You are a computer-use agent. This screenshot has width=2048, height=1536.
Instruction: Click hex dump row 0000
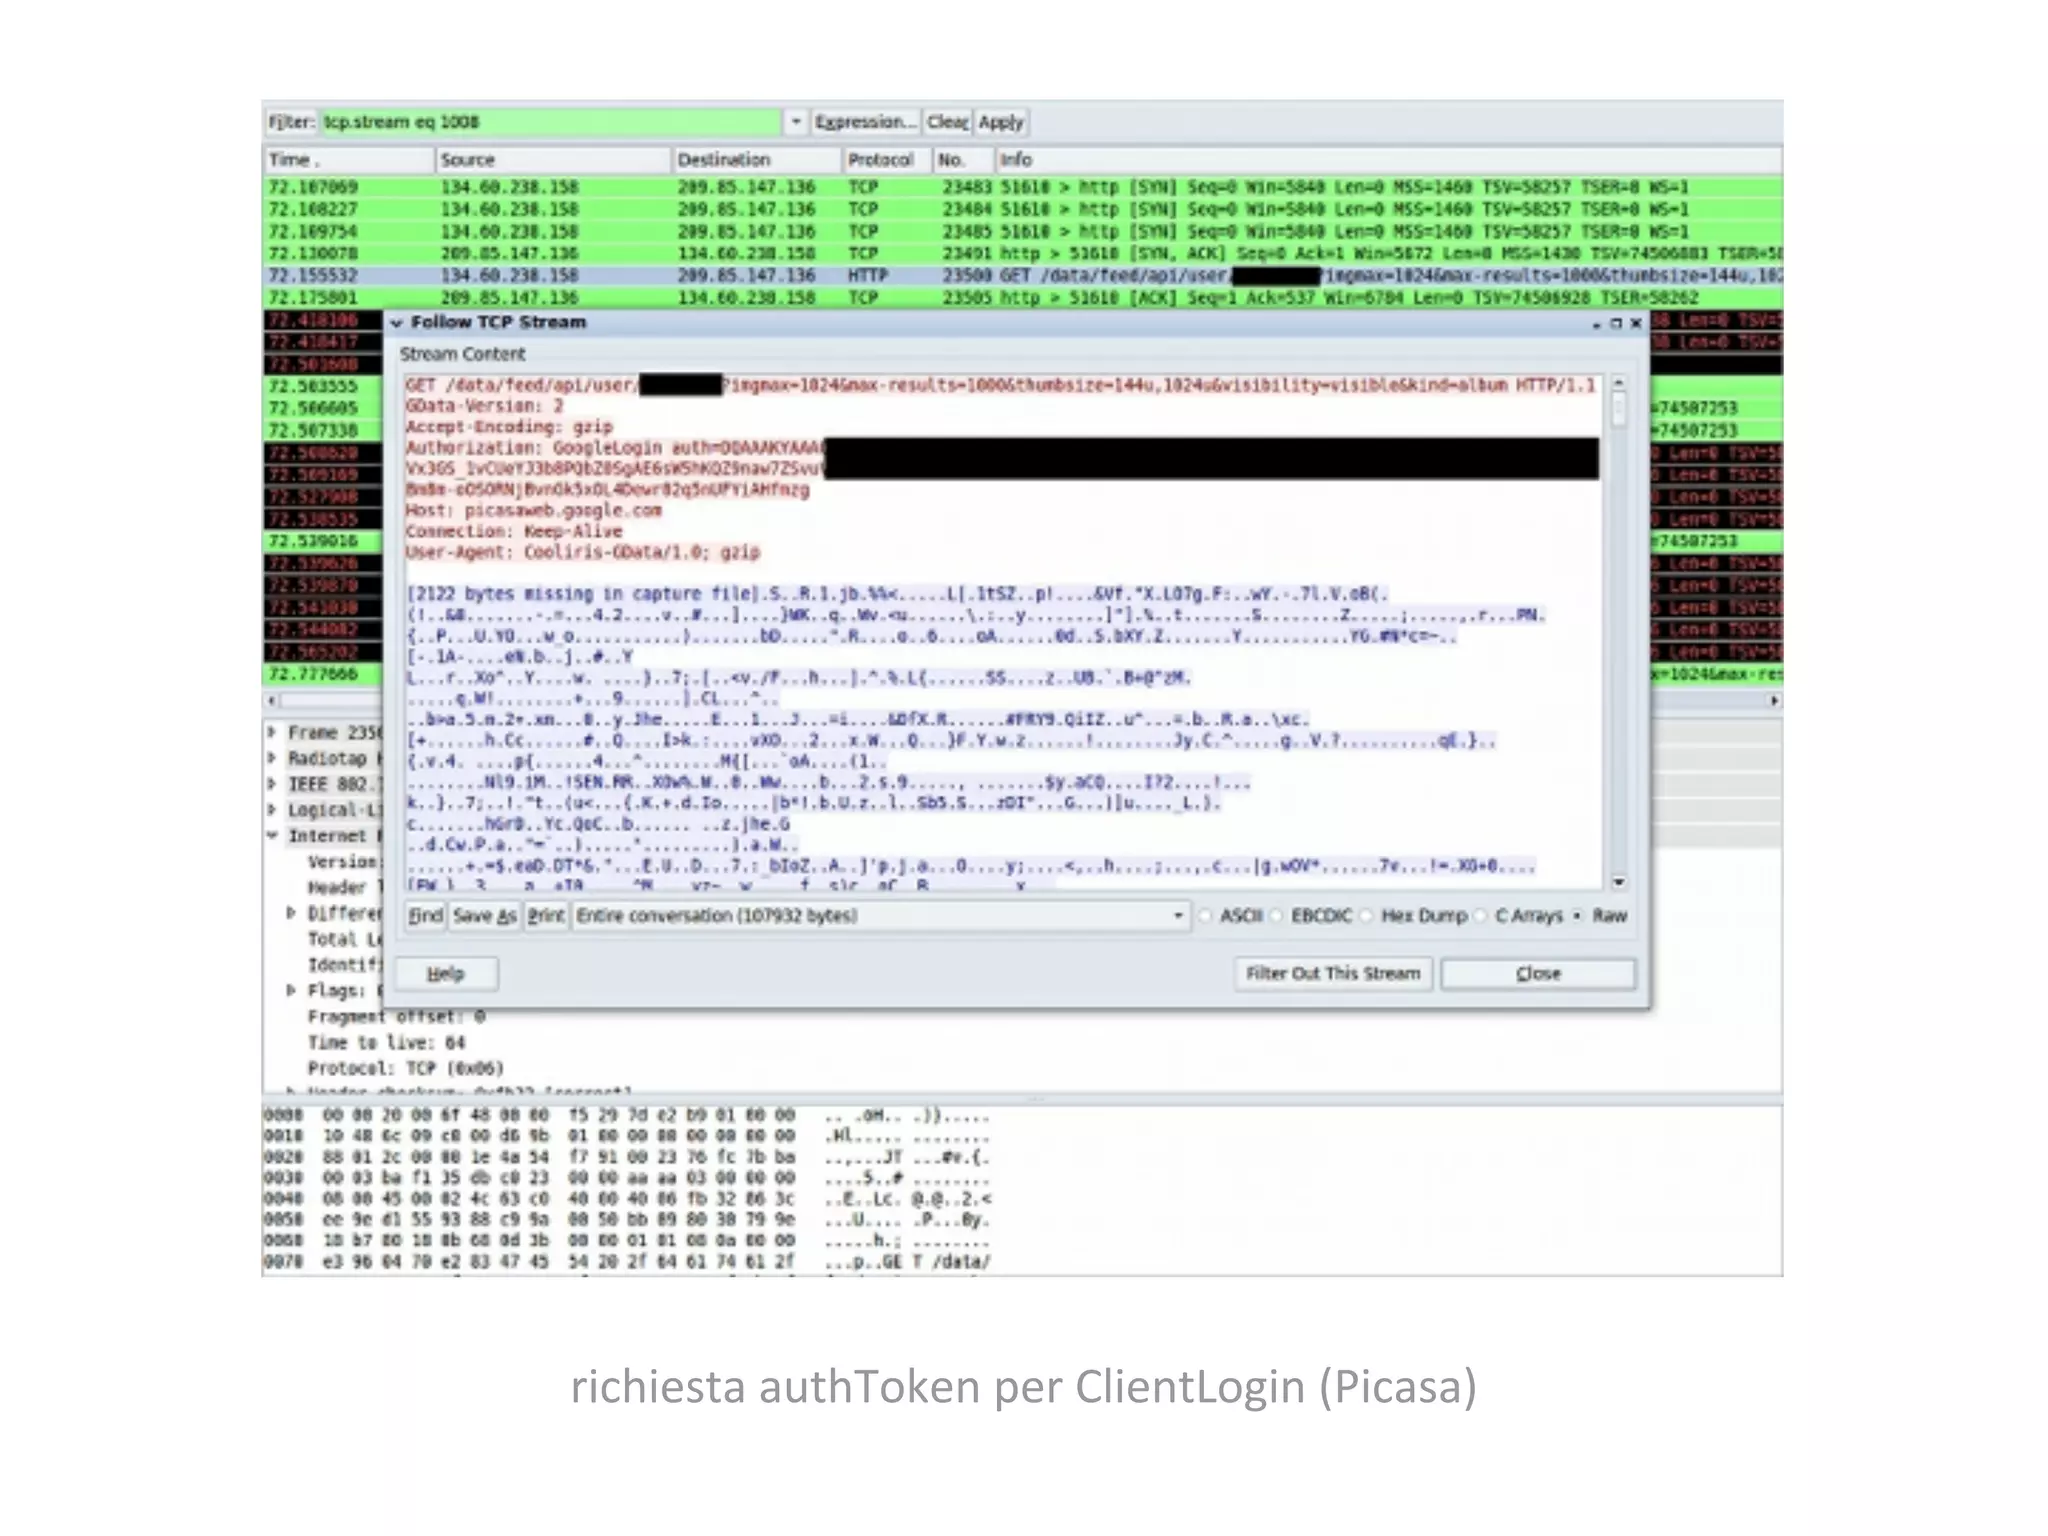(627, 1115)
